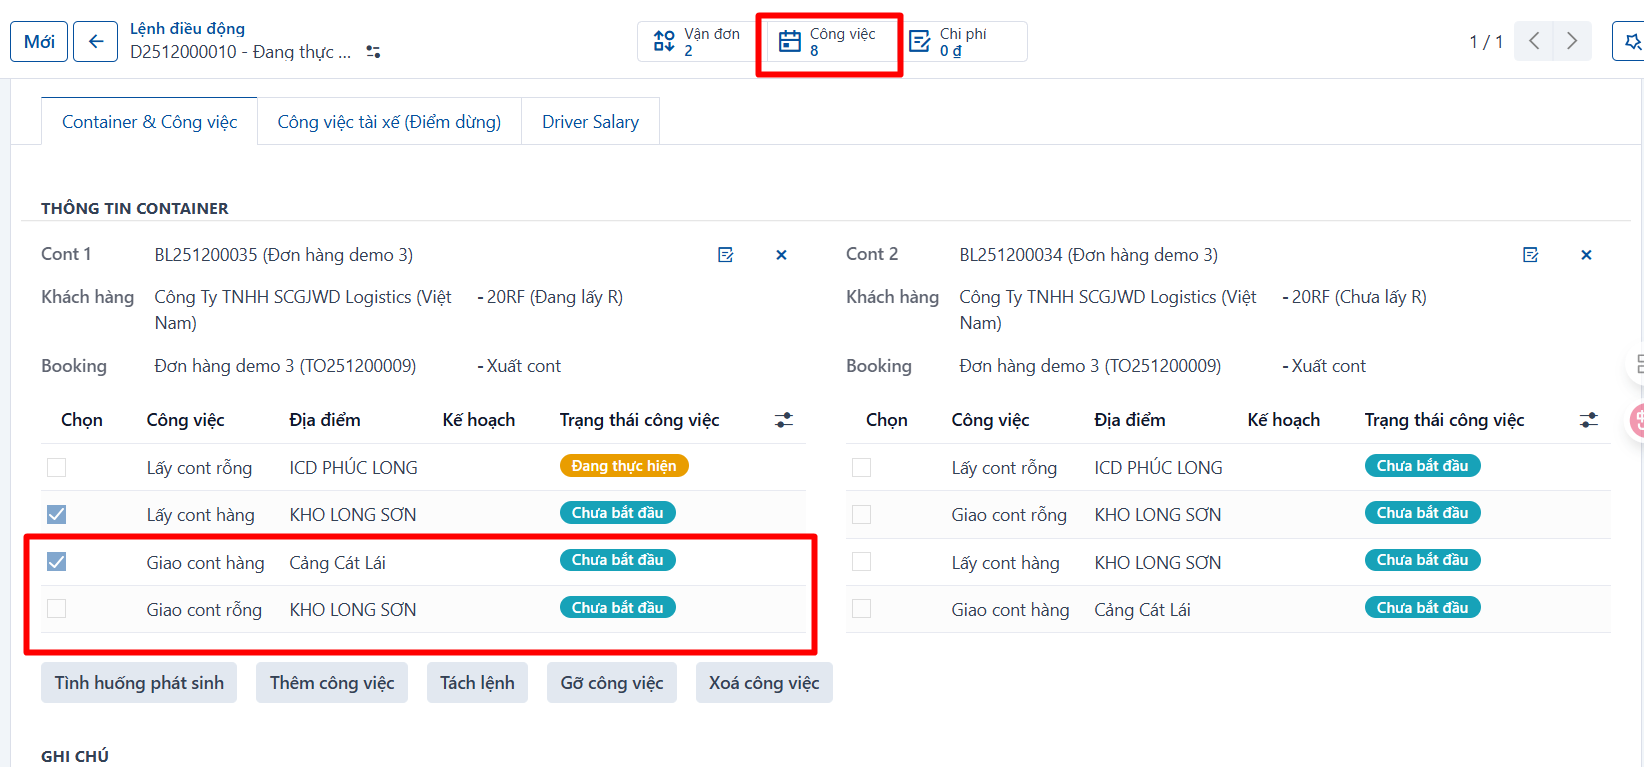Click Cont 1 customer Công Ty TNHH SCGJWD Logistics
This screenshot has width=1644, height=767.
pos(303,310)
